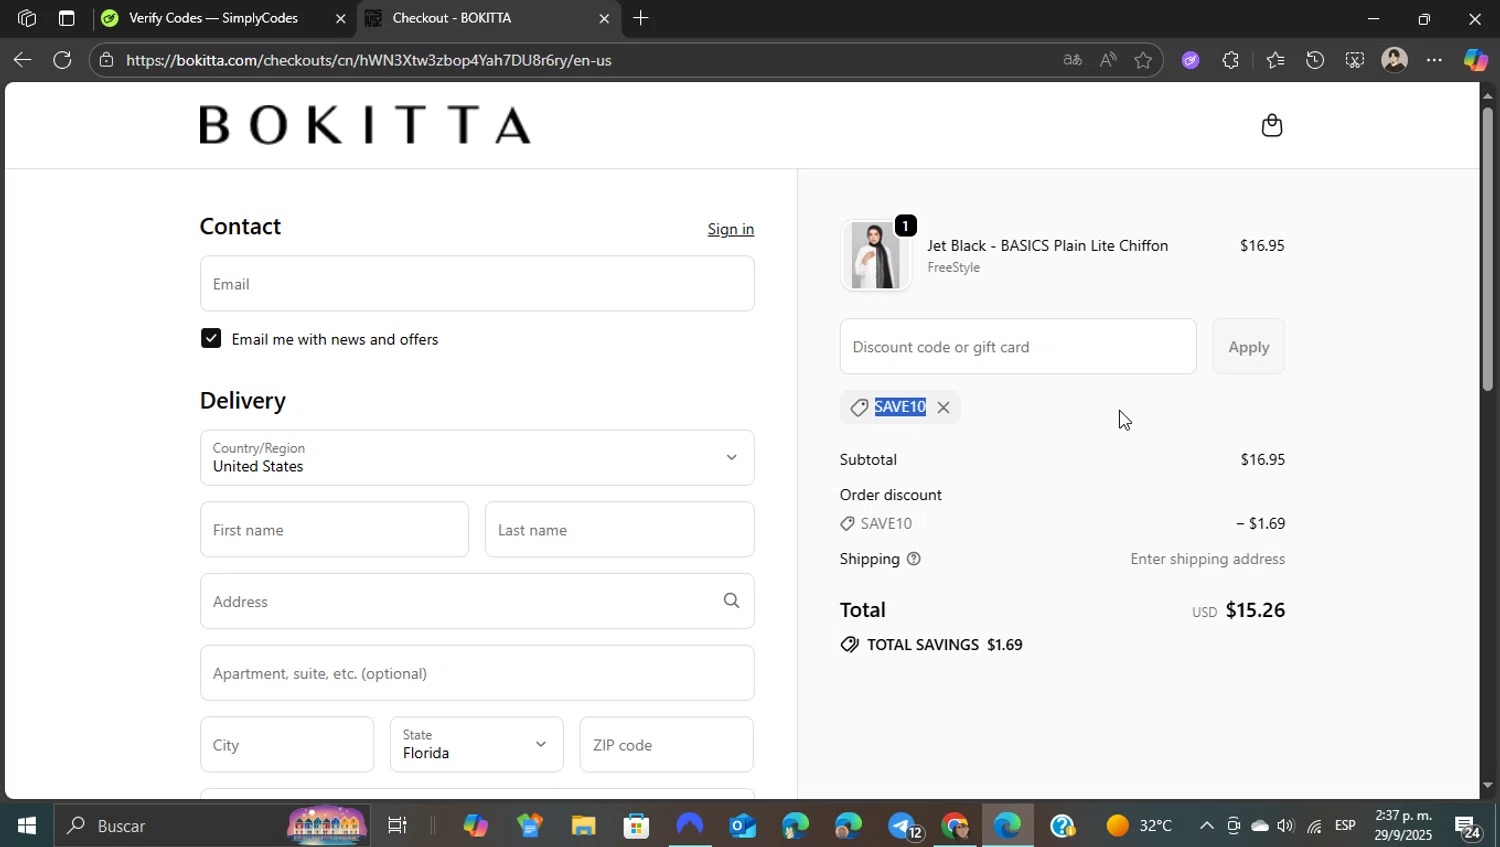Close the Checkout BOKITTA tab
Screen dimensions: 1500x847
coord(604,18)
